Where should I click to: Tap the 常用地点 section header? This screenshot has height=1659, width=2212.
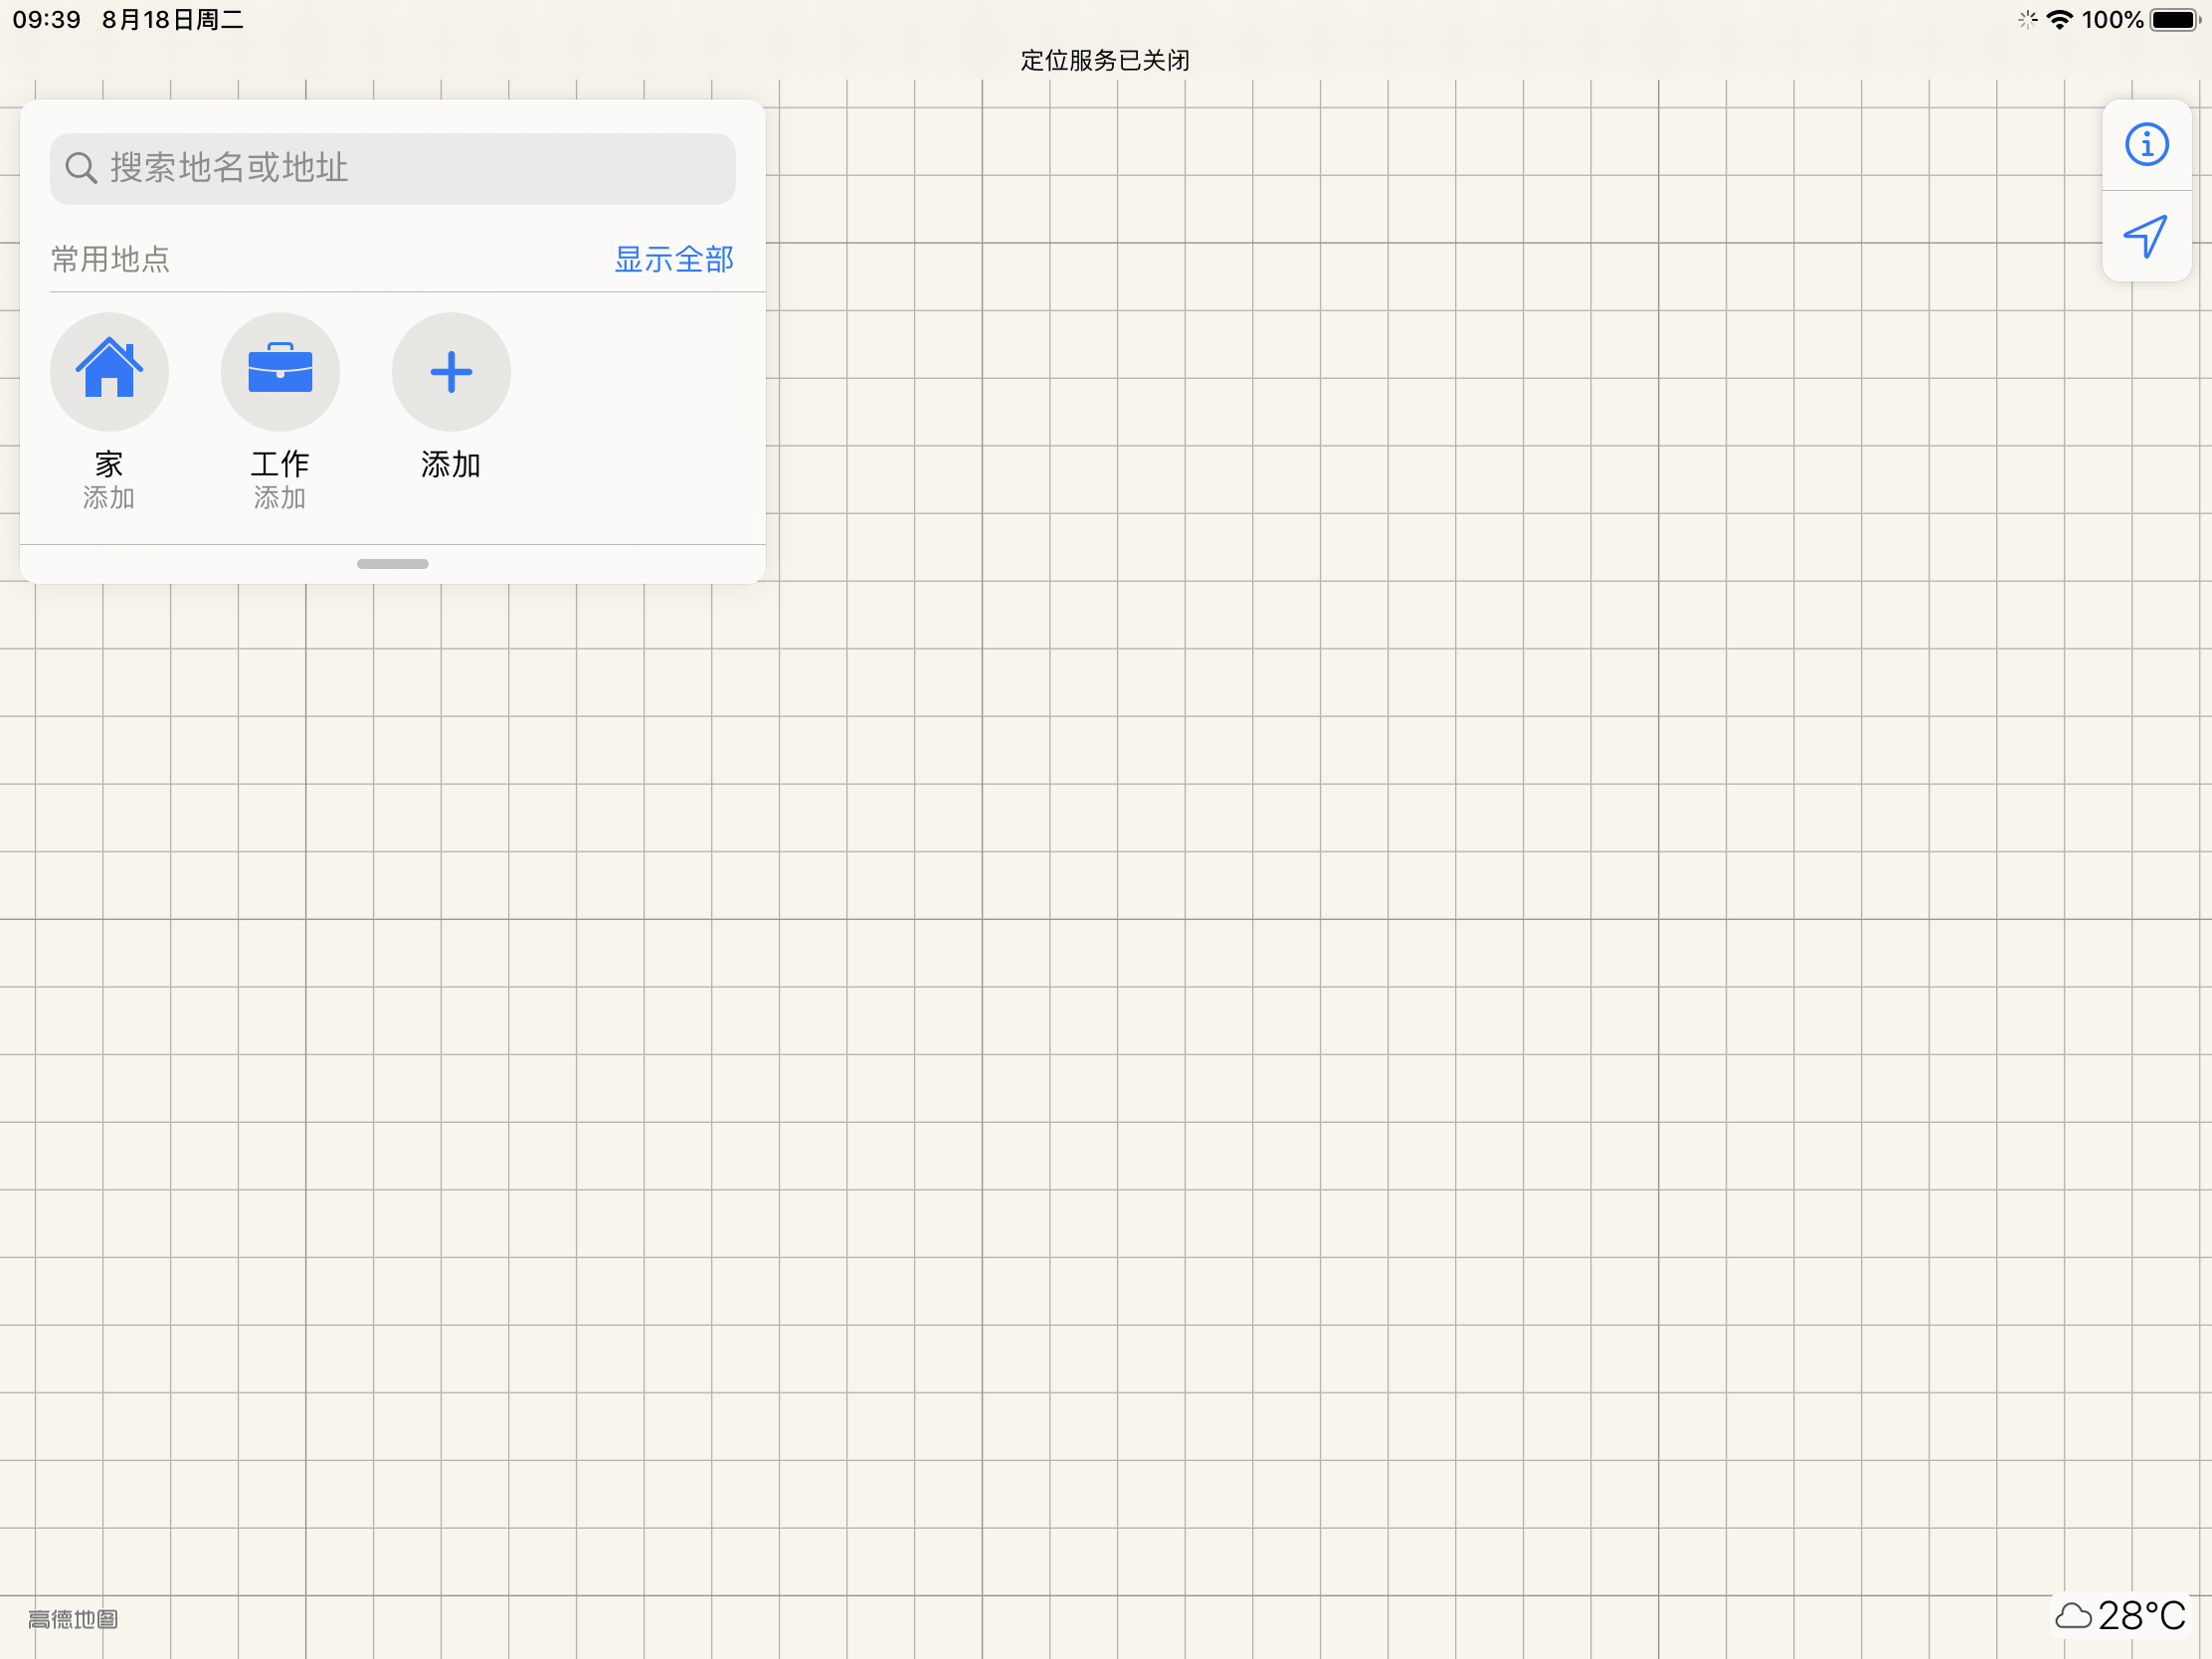tap(111, 260)
